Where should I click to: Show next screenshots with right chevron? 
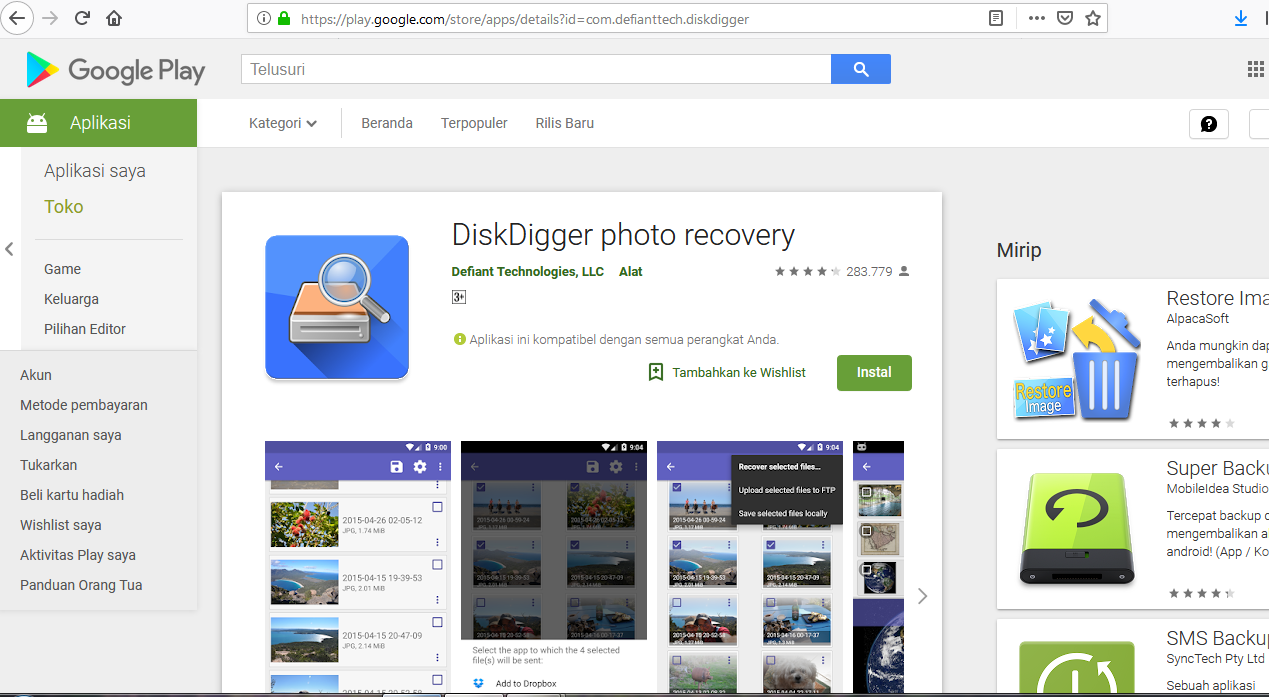click(922, 596)
